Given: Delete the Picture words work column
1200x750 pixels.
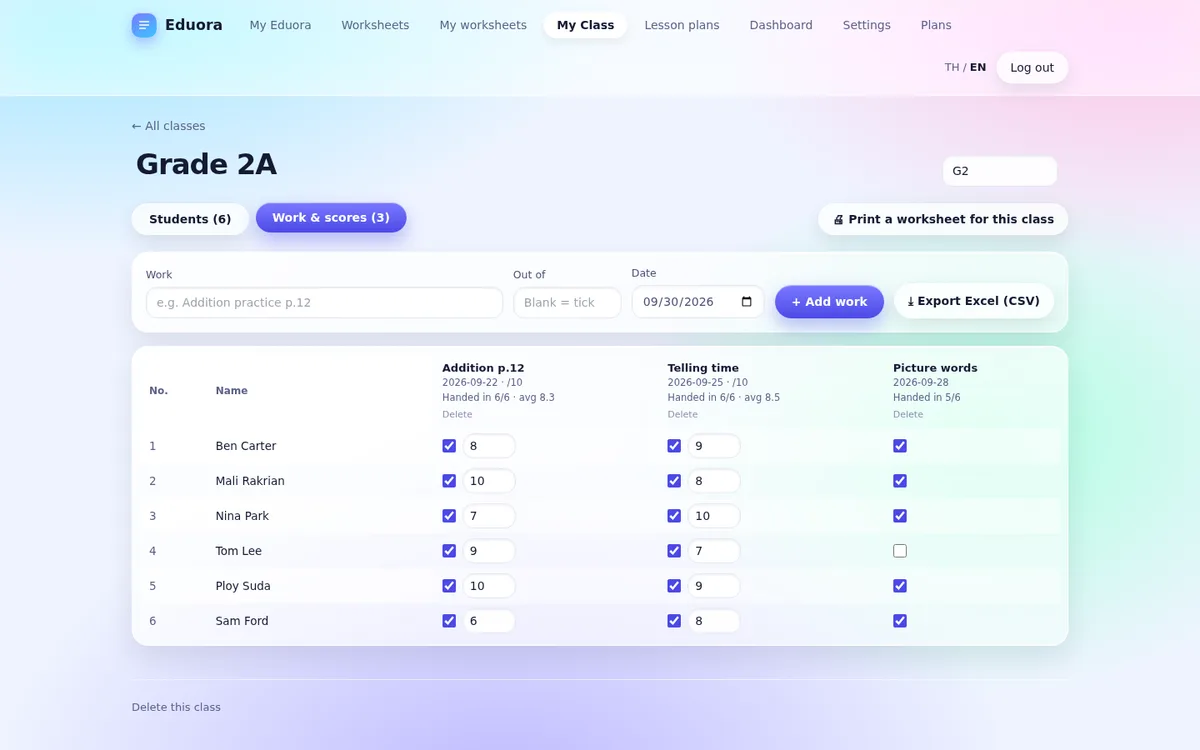Looking at the screenshot, I should coord(908,414).
